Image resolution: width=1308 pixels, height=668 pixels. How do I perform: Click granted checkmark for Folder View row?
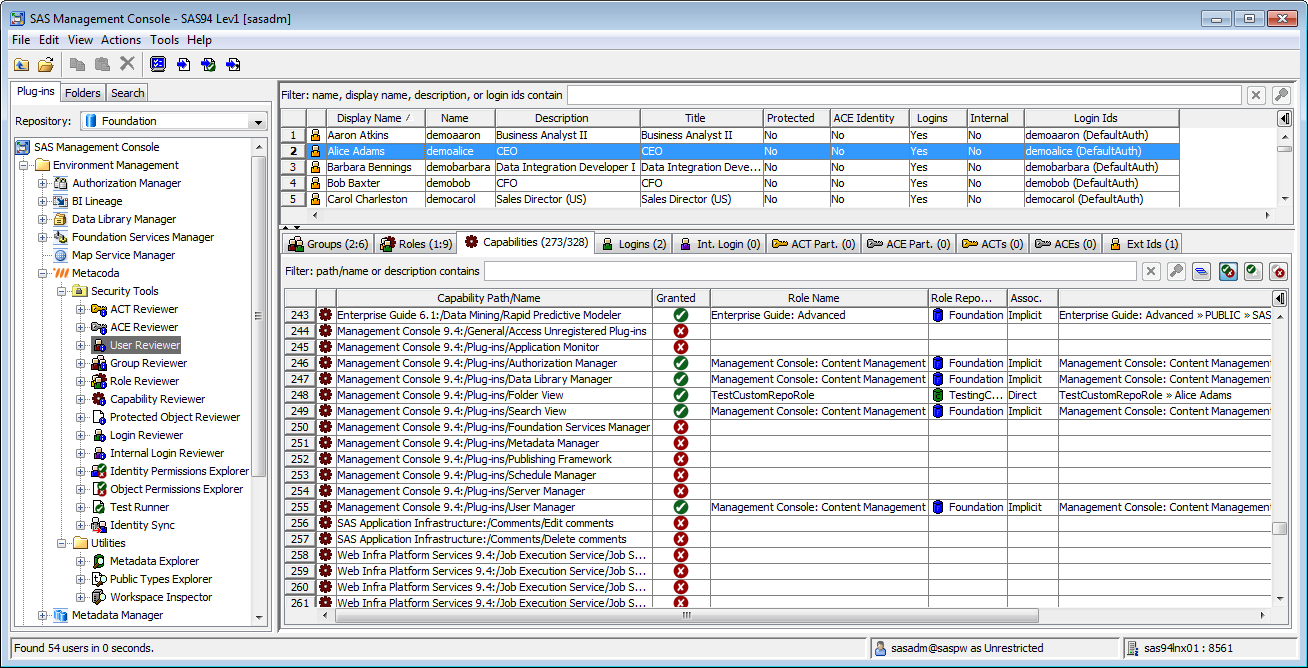coord(681,395)
